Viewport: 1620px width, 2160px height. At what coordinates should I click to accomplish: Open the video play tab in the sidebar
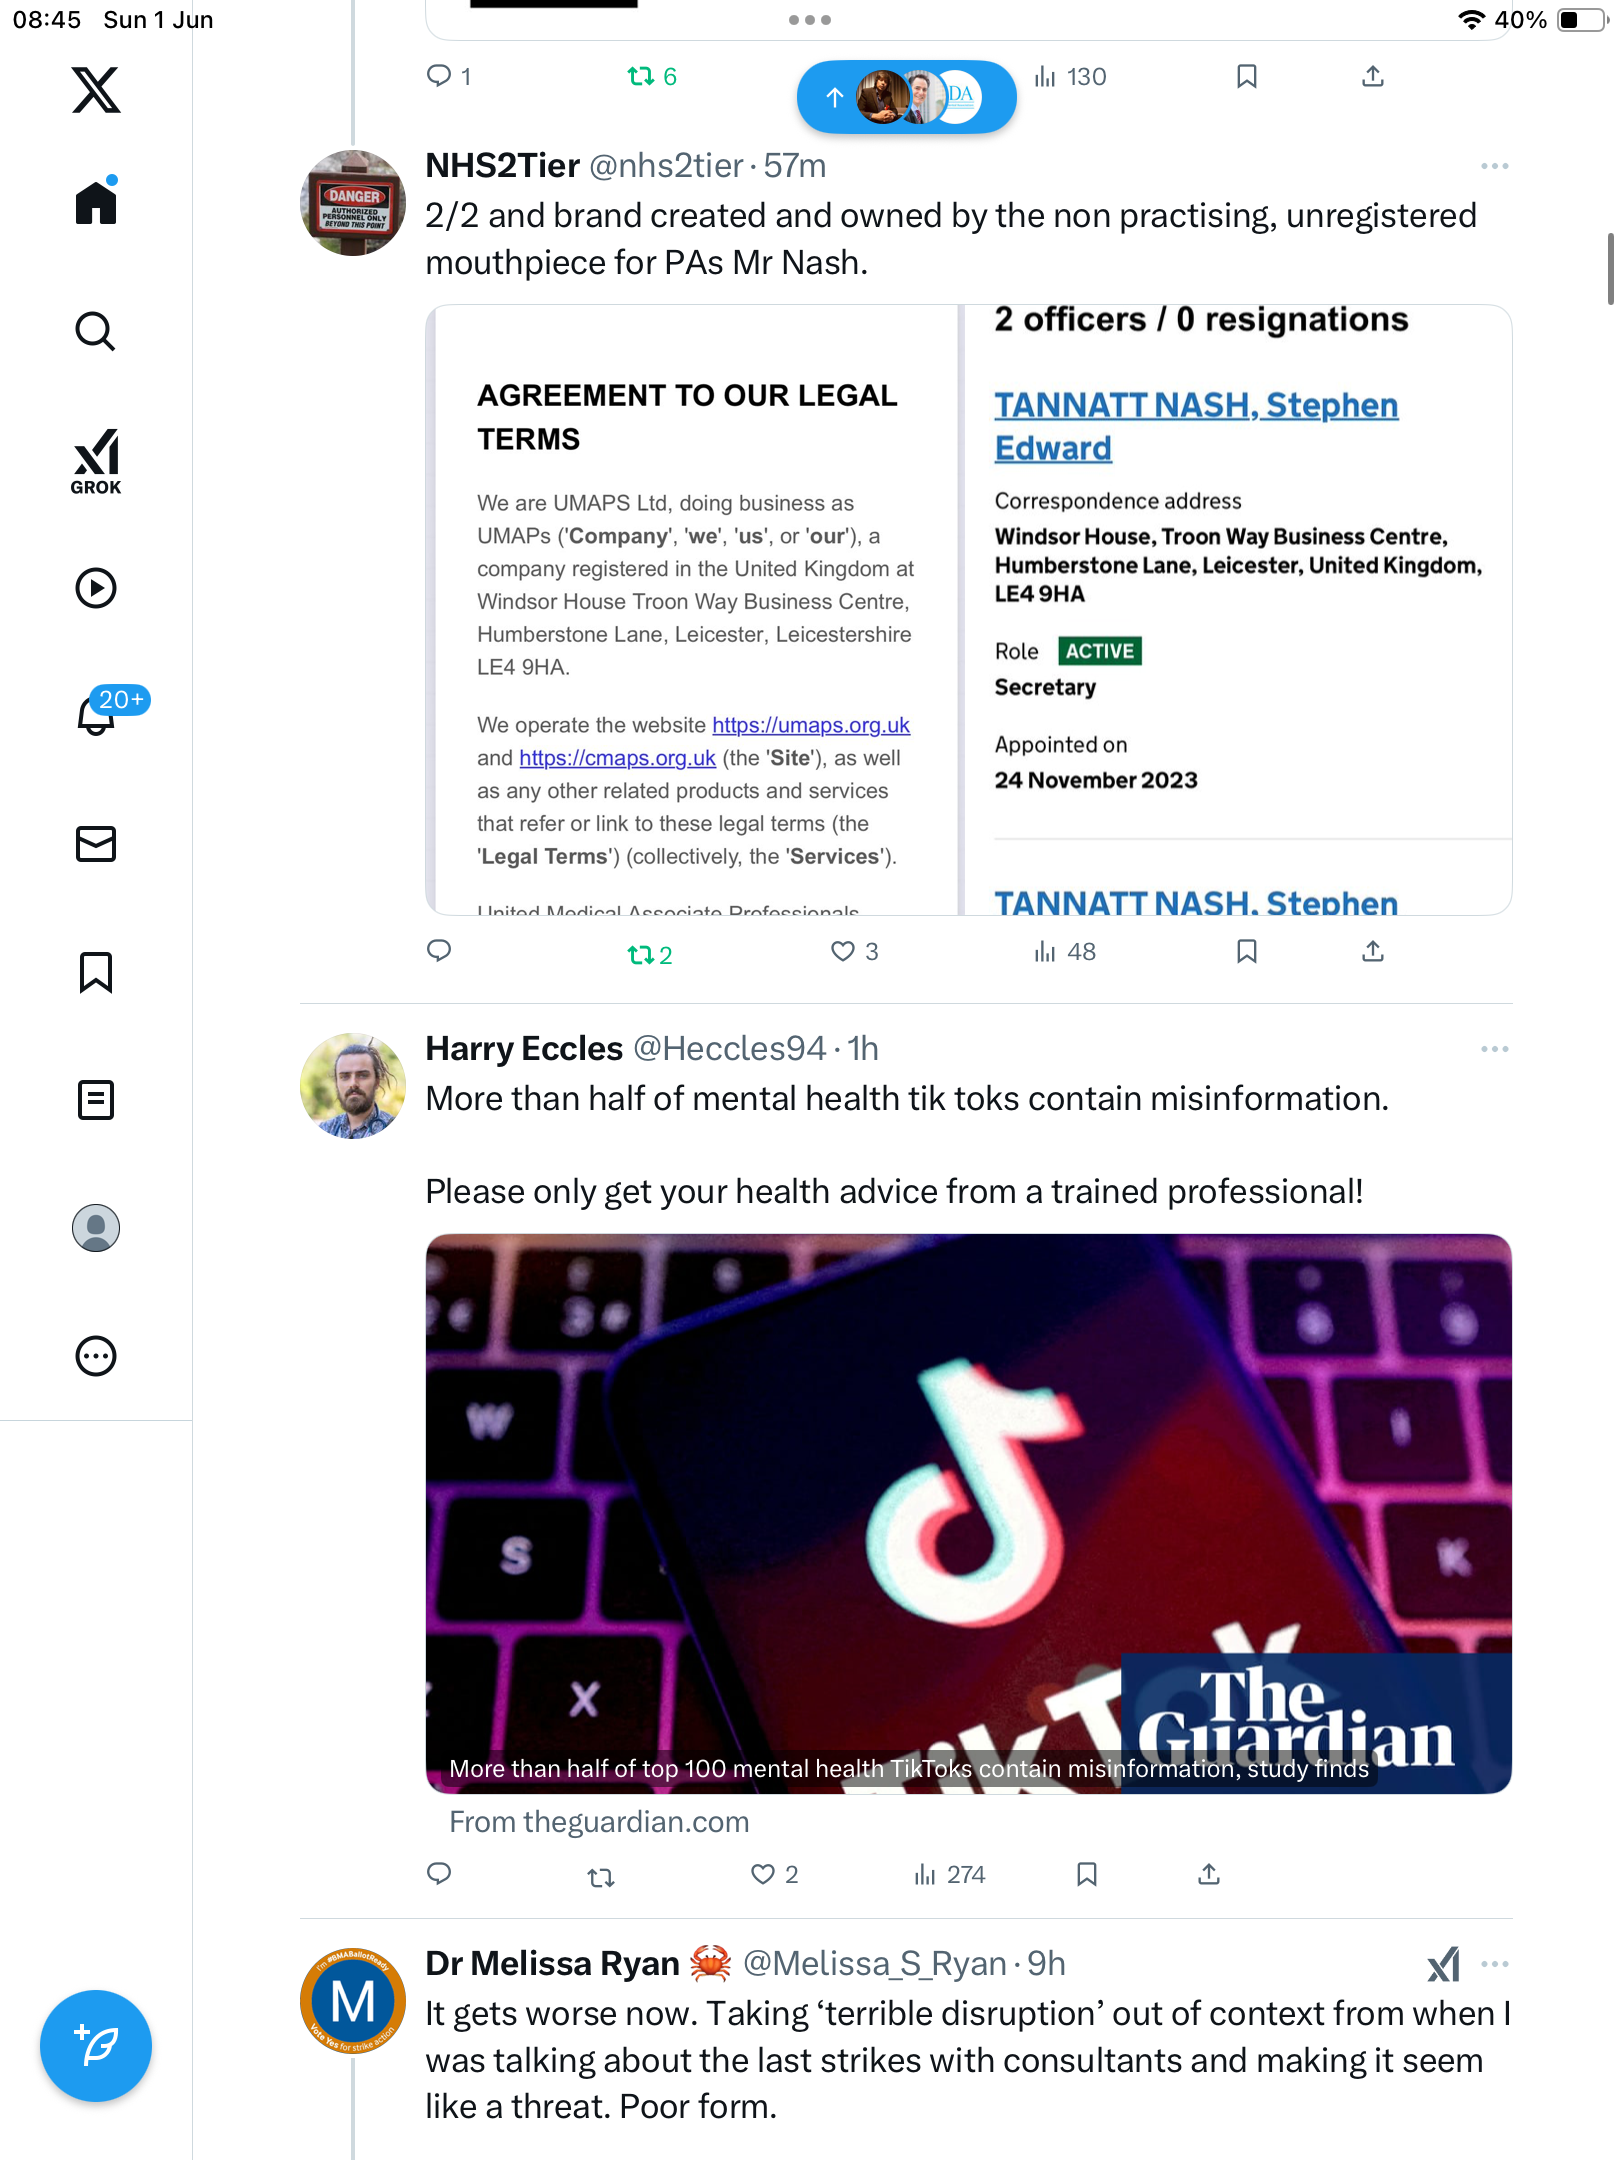96,588
